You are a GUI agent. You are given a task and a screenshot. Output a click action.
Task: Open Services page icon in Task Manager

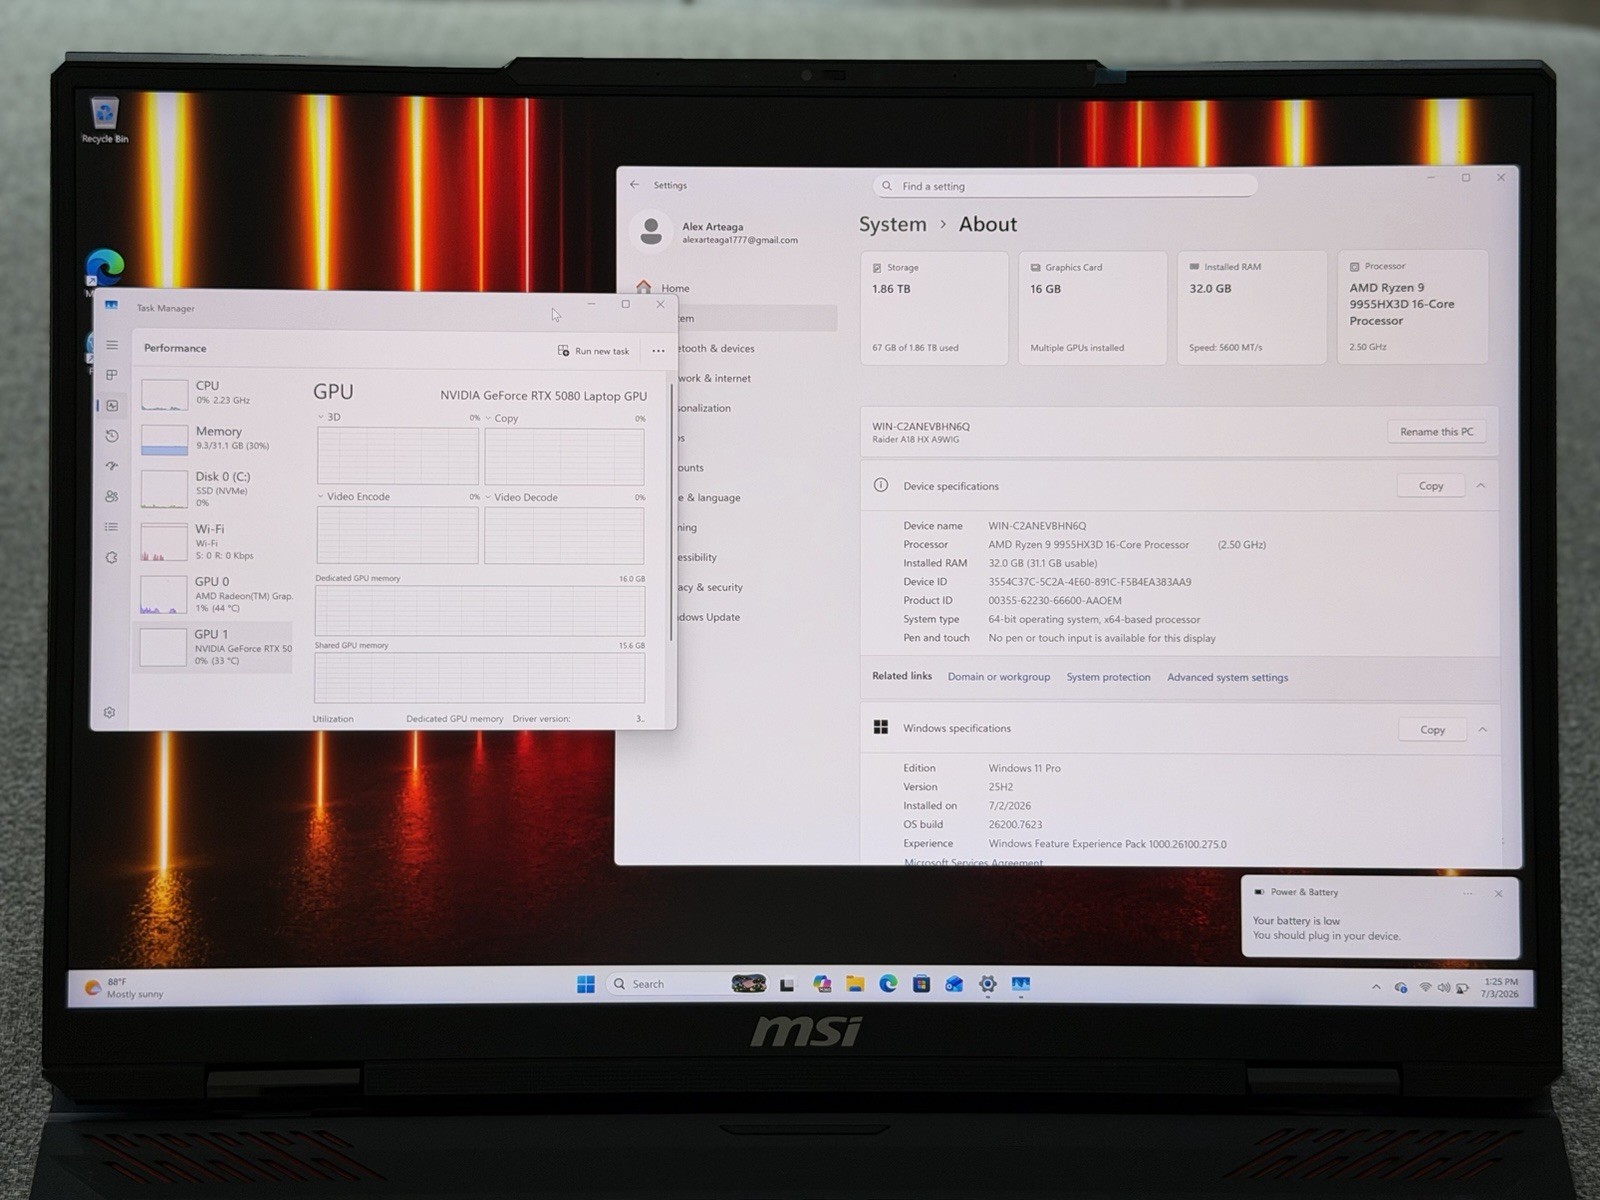click(112, 557)
